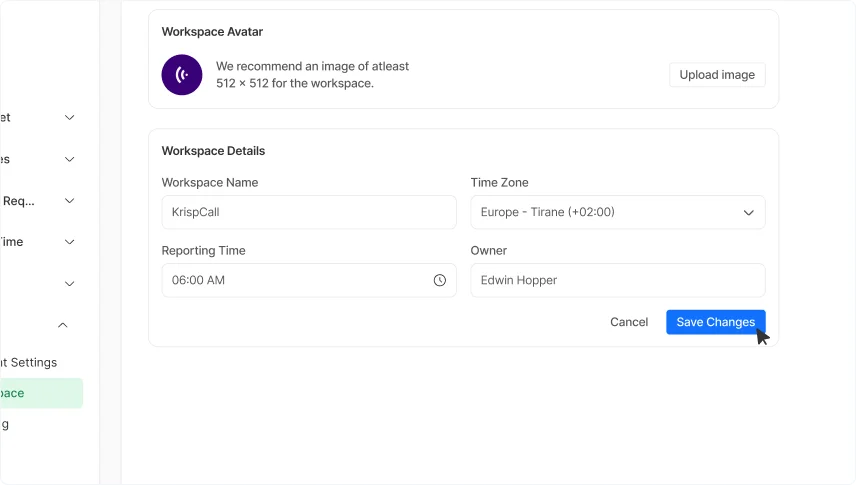Open the Settings item above the highlighted entry
This screenshot has height=485, width=856.
tap(30, 362)
